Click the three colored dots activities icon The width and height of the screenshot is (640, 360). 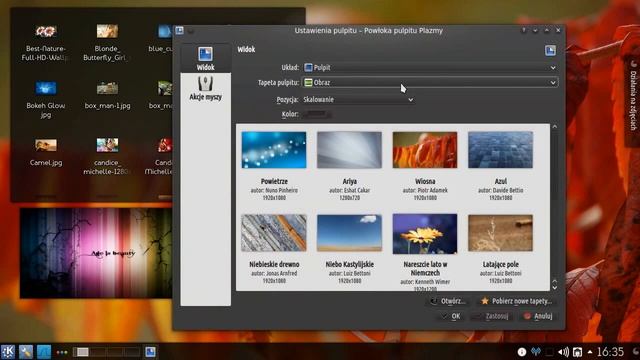(x=62, y=352)
